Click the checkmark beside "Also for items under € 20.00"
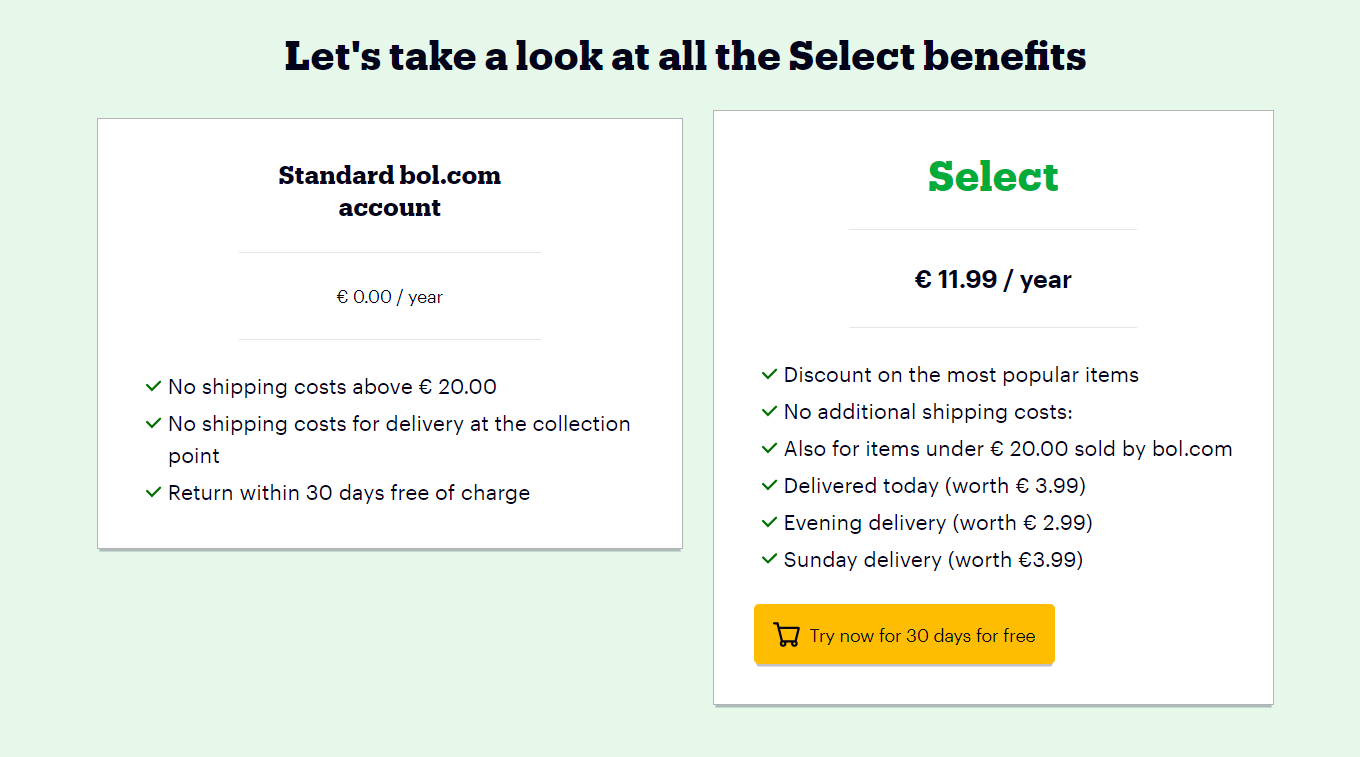1360x757 pixels. [768, 449]
